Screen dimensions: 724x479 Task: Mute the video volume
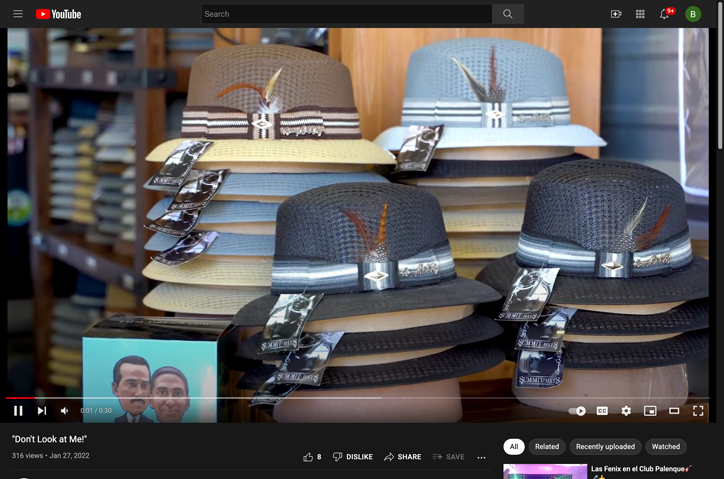(65, 411)
